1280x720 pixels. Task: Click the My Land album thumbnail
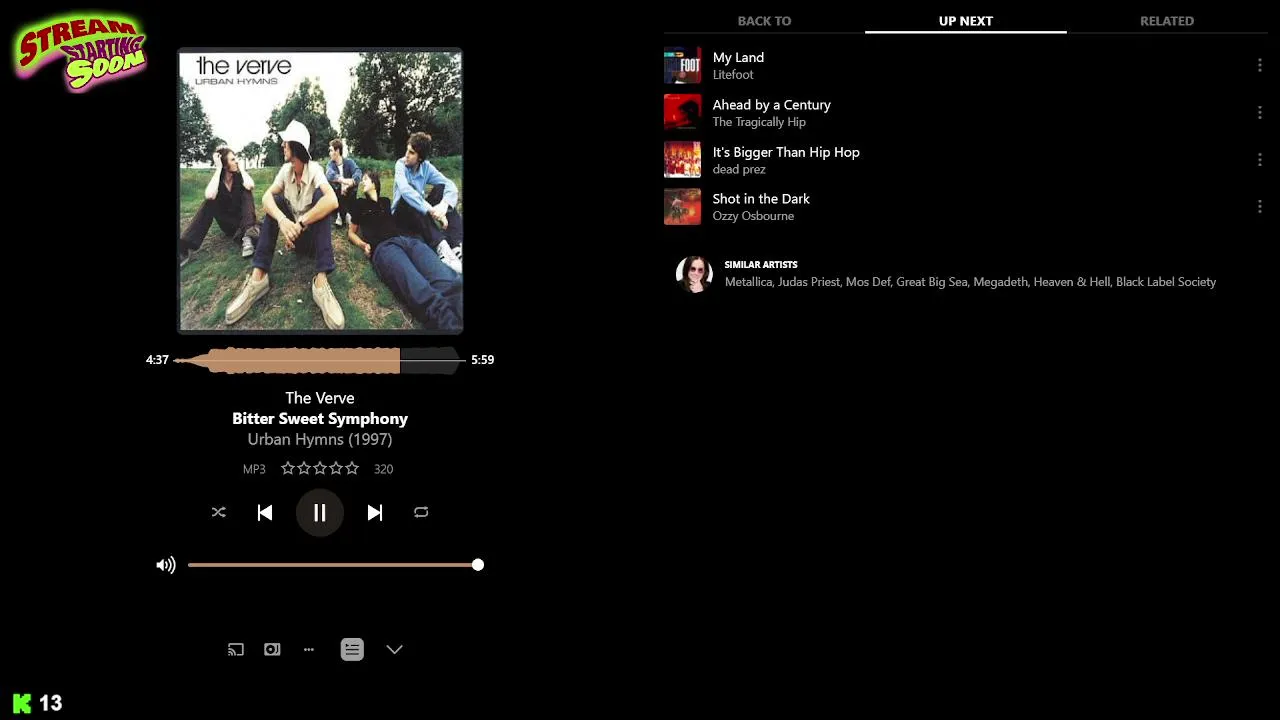[683, 65]
